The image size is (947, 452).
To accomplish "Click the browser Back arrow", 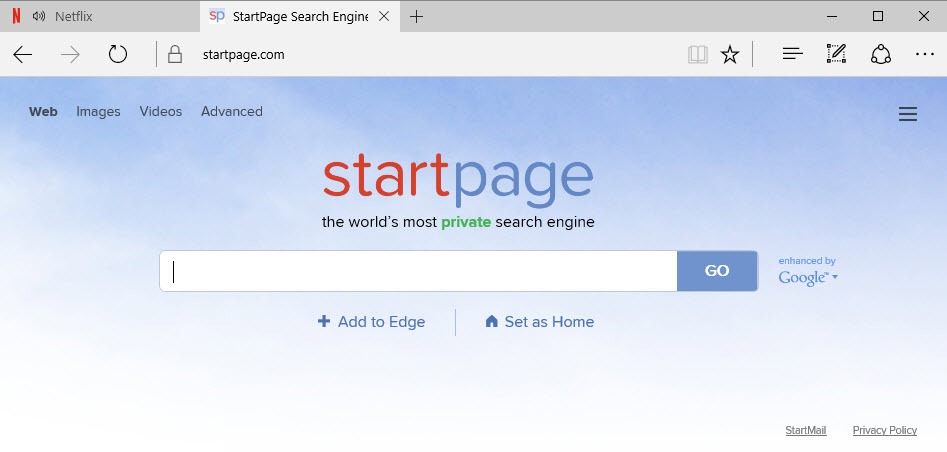I will (x=23, y=55).
